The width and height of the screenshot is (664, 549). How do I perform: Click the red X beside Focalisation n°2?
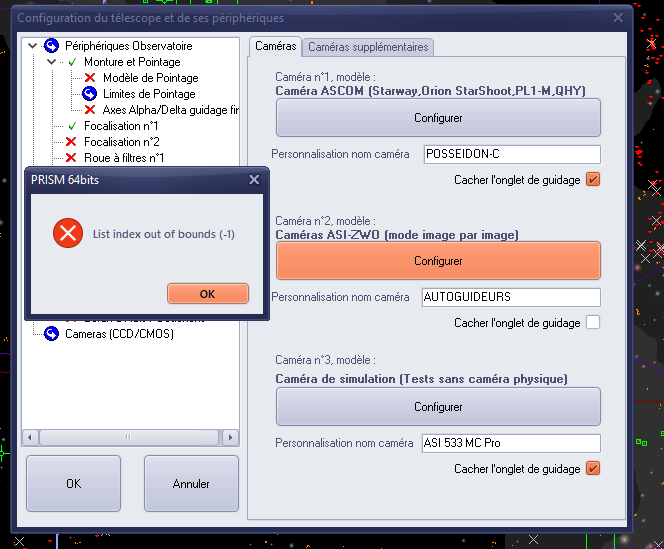[x=71, y=142]
